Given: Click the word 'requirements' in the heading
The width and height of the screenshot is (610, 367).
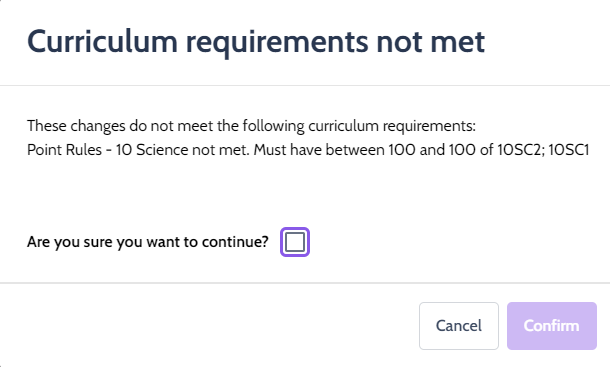Looking at the screenshot, I should tap(277, 44).
